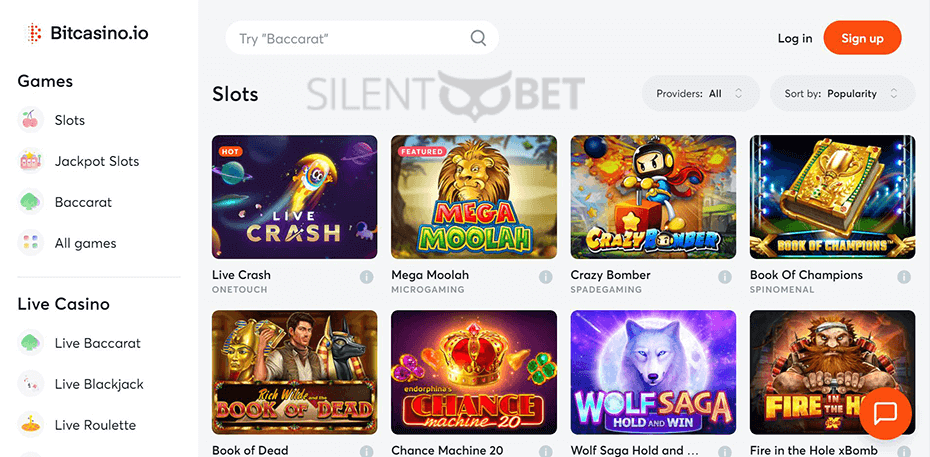The image size is (930, 457).
Task: Open the live chat bubble icon
Action: [x=886, y=413]
